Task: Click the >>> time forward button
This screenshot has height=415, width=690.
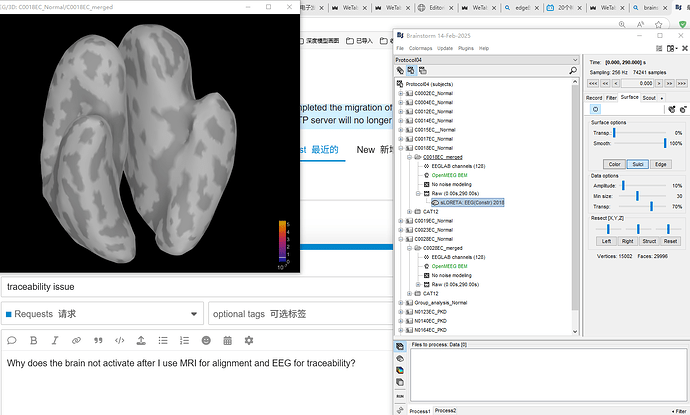Action: pyautogui.click(x=682, y=83)
